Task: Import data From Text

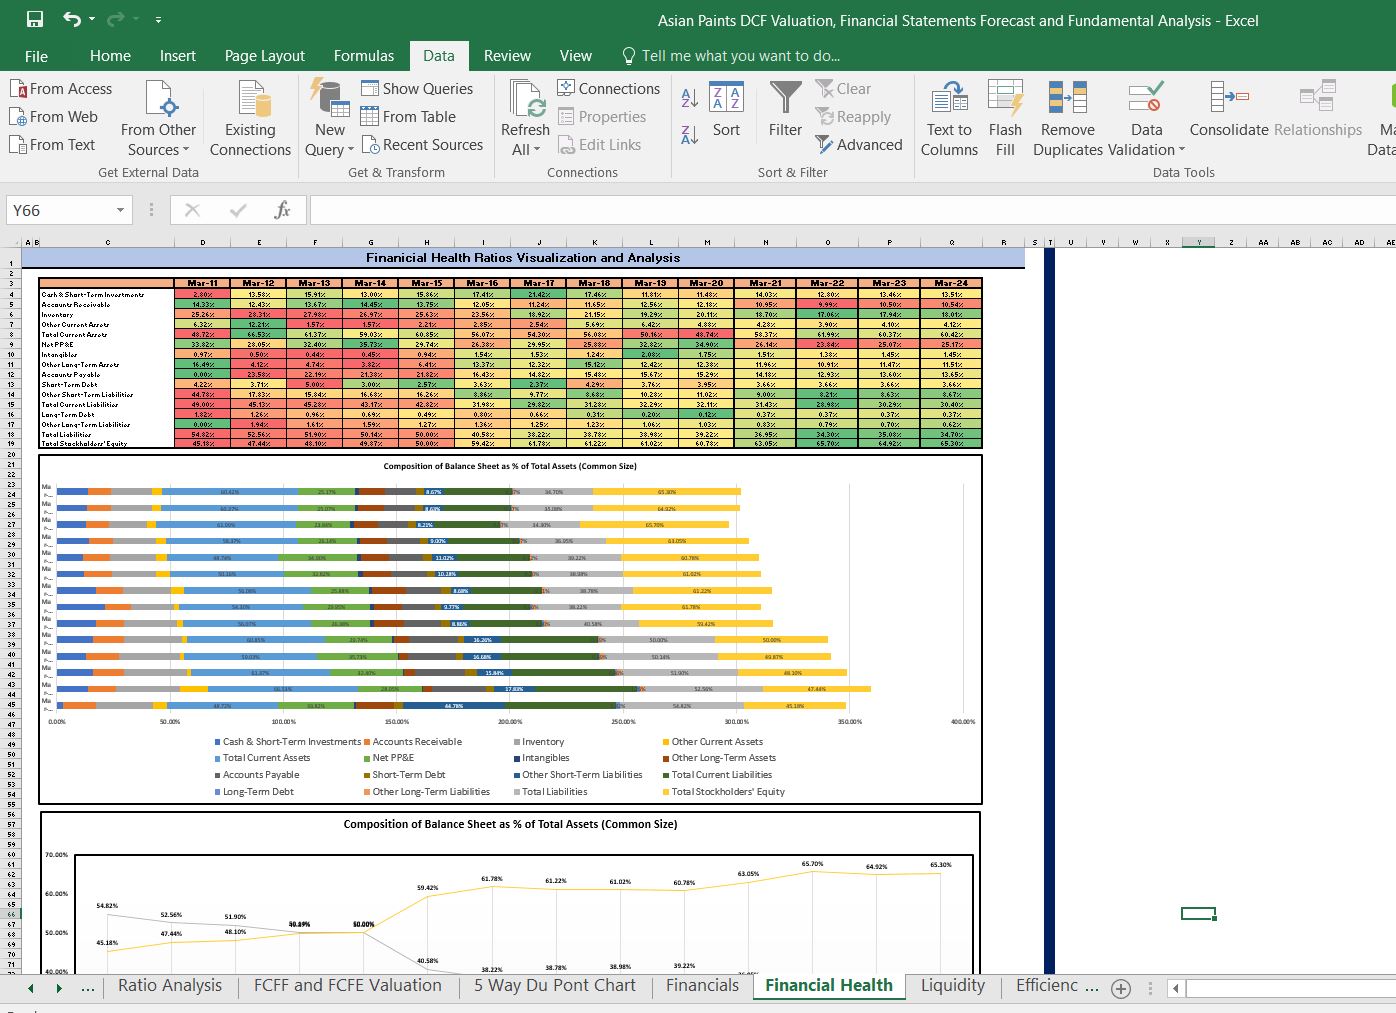Action: click(52, 145)
